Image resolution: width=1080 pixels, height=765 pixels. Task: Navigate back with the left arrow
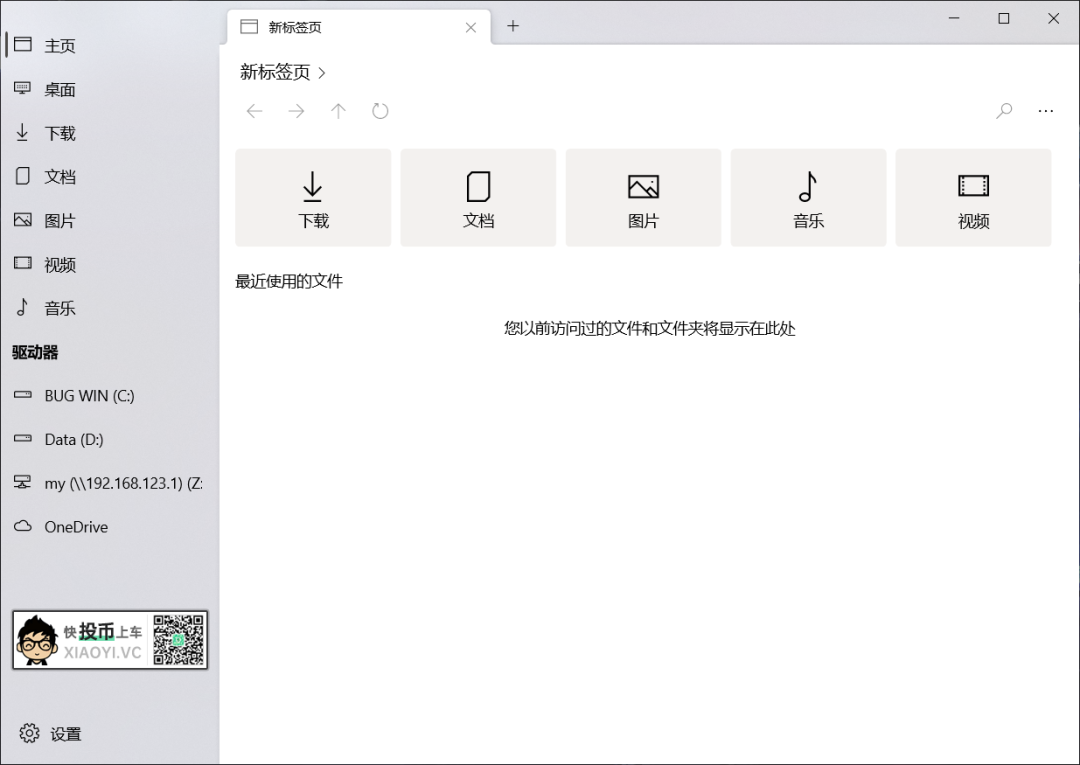click(255, 111)
